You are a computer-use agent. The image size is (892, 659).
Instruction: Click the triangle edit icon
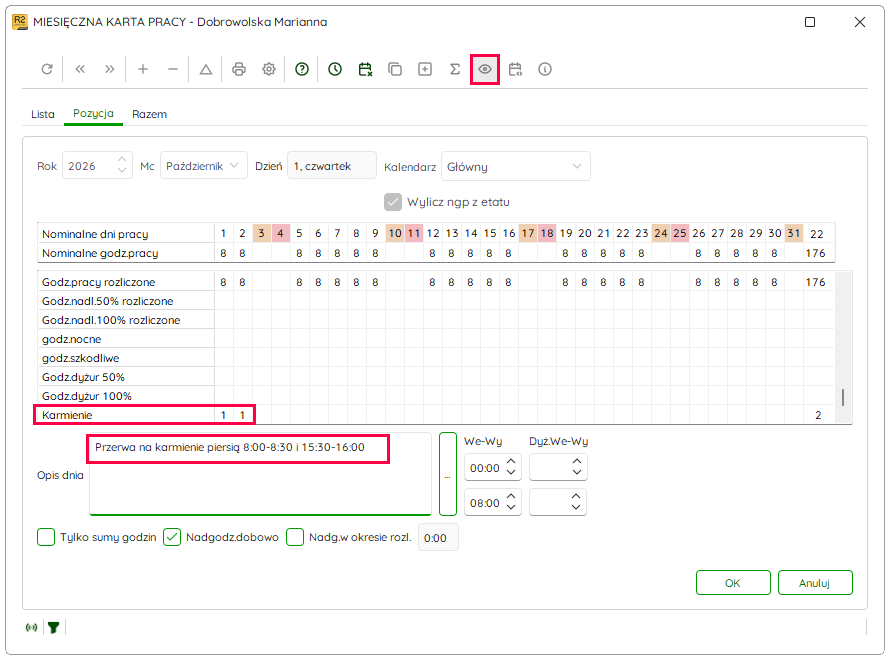coord(206,69)
